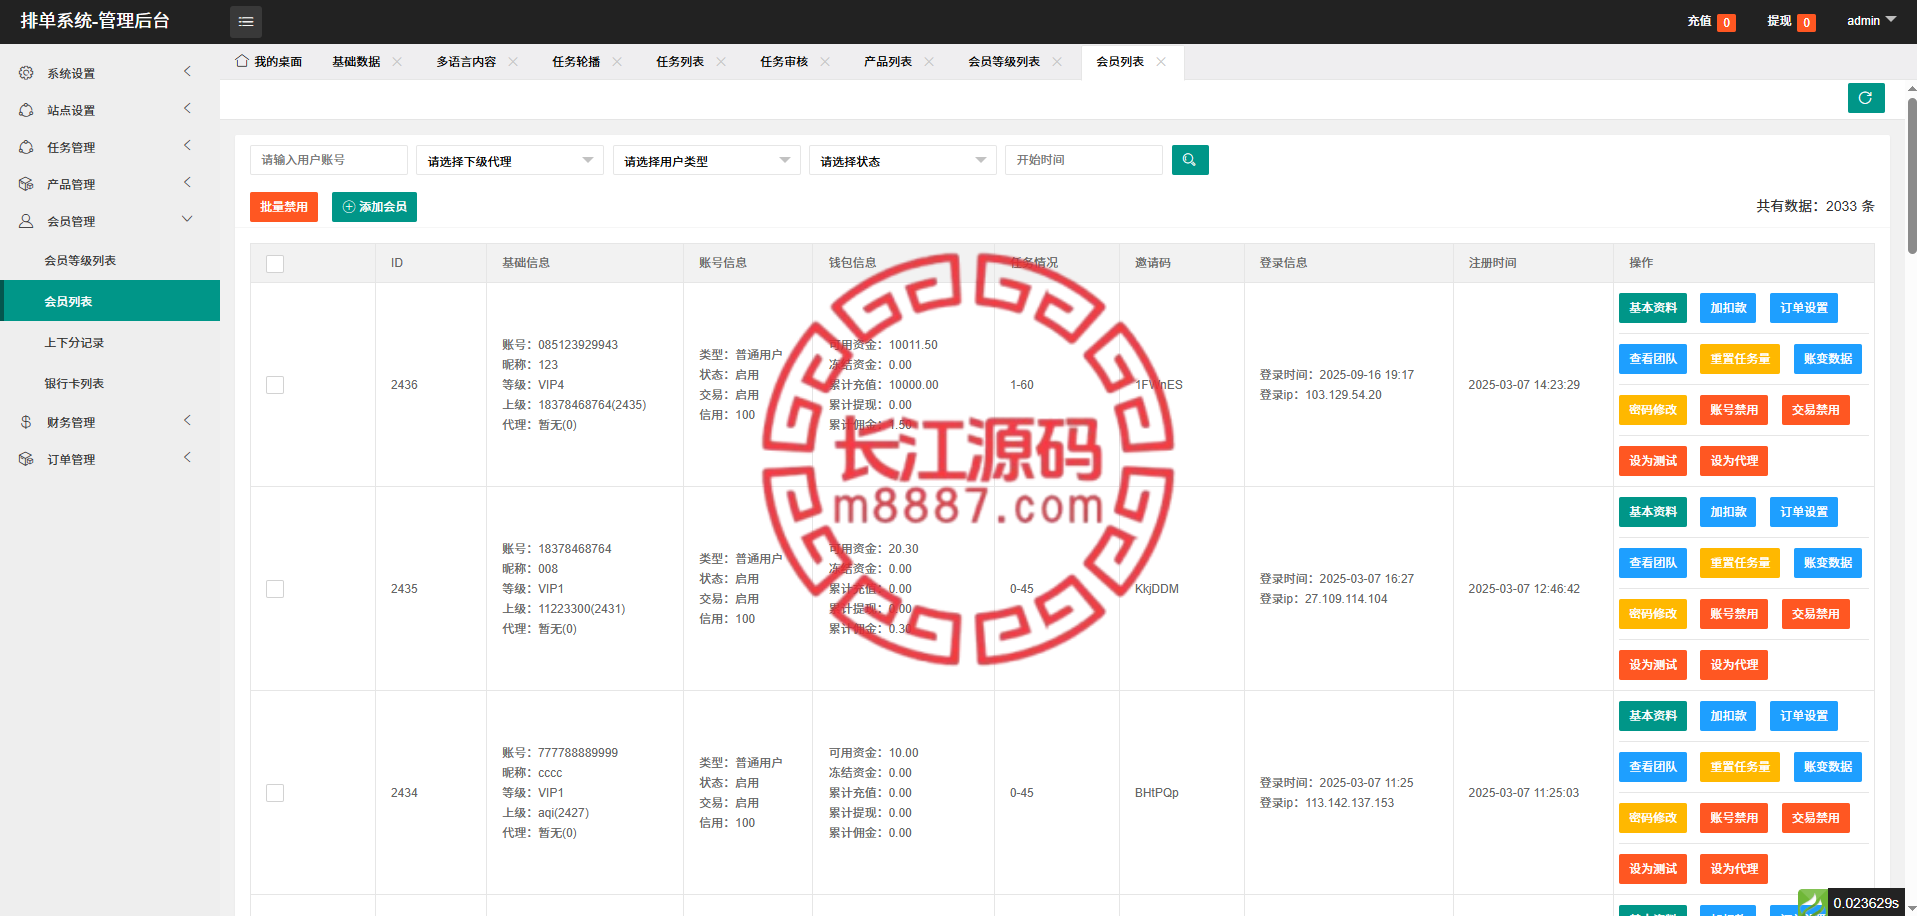Close the 任务审核 tab

[825, 62]
